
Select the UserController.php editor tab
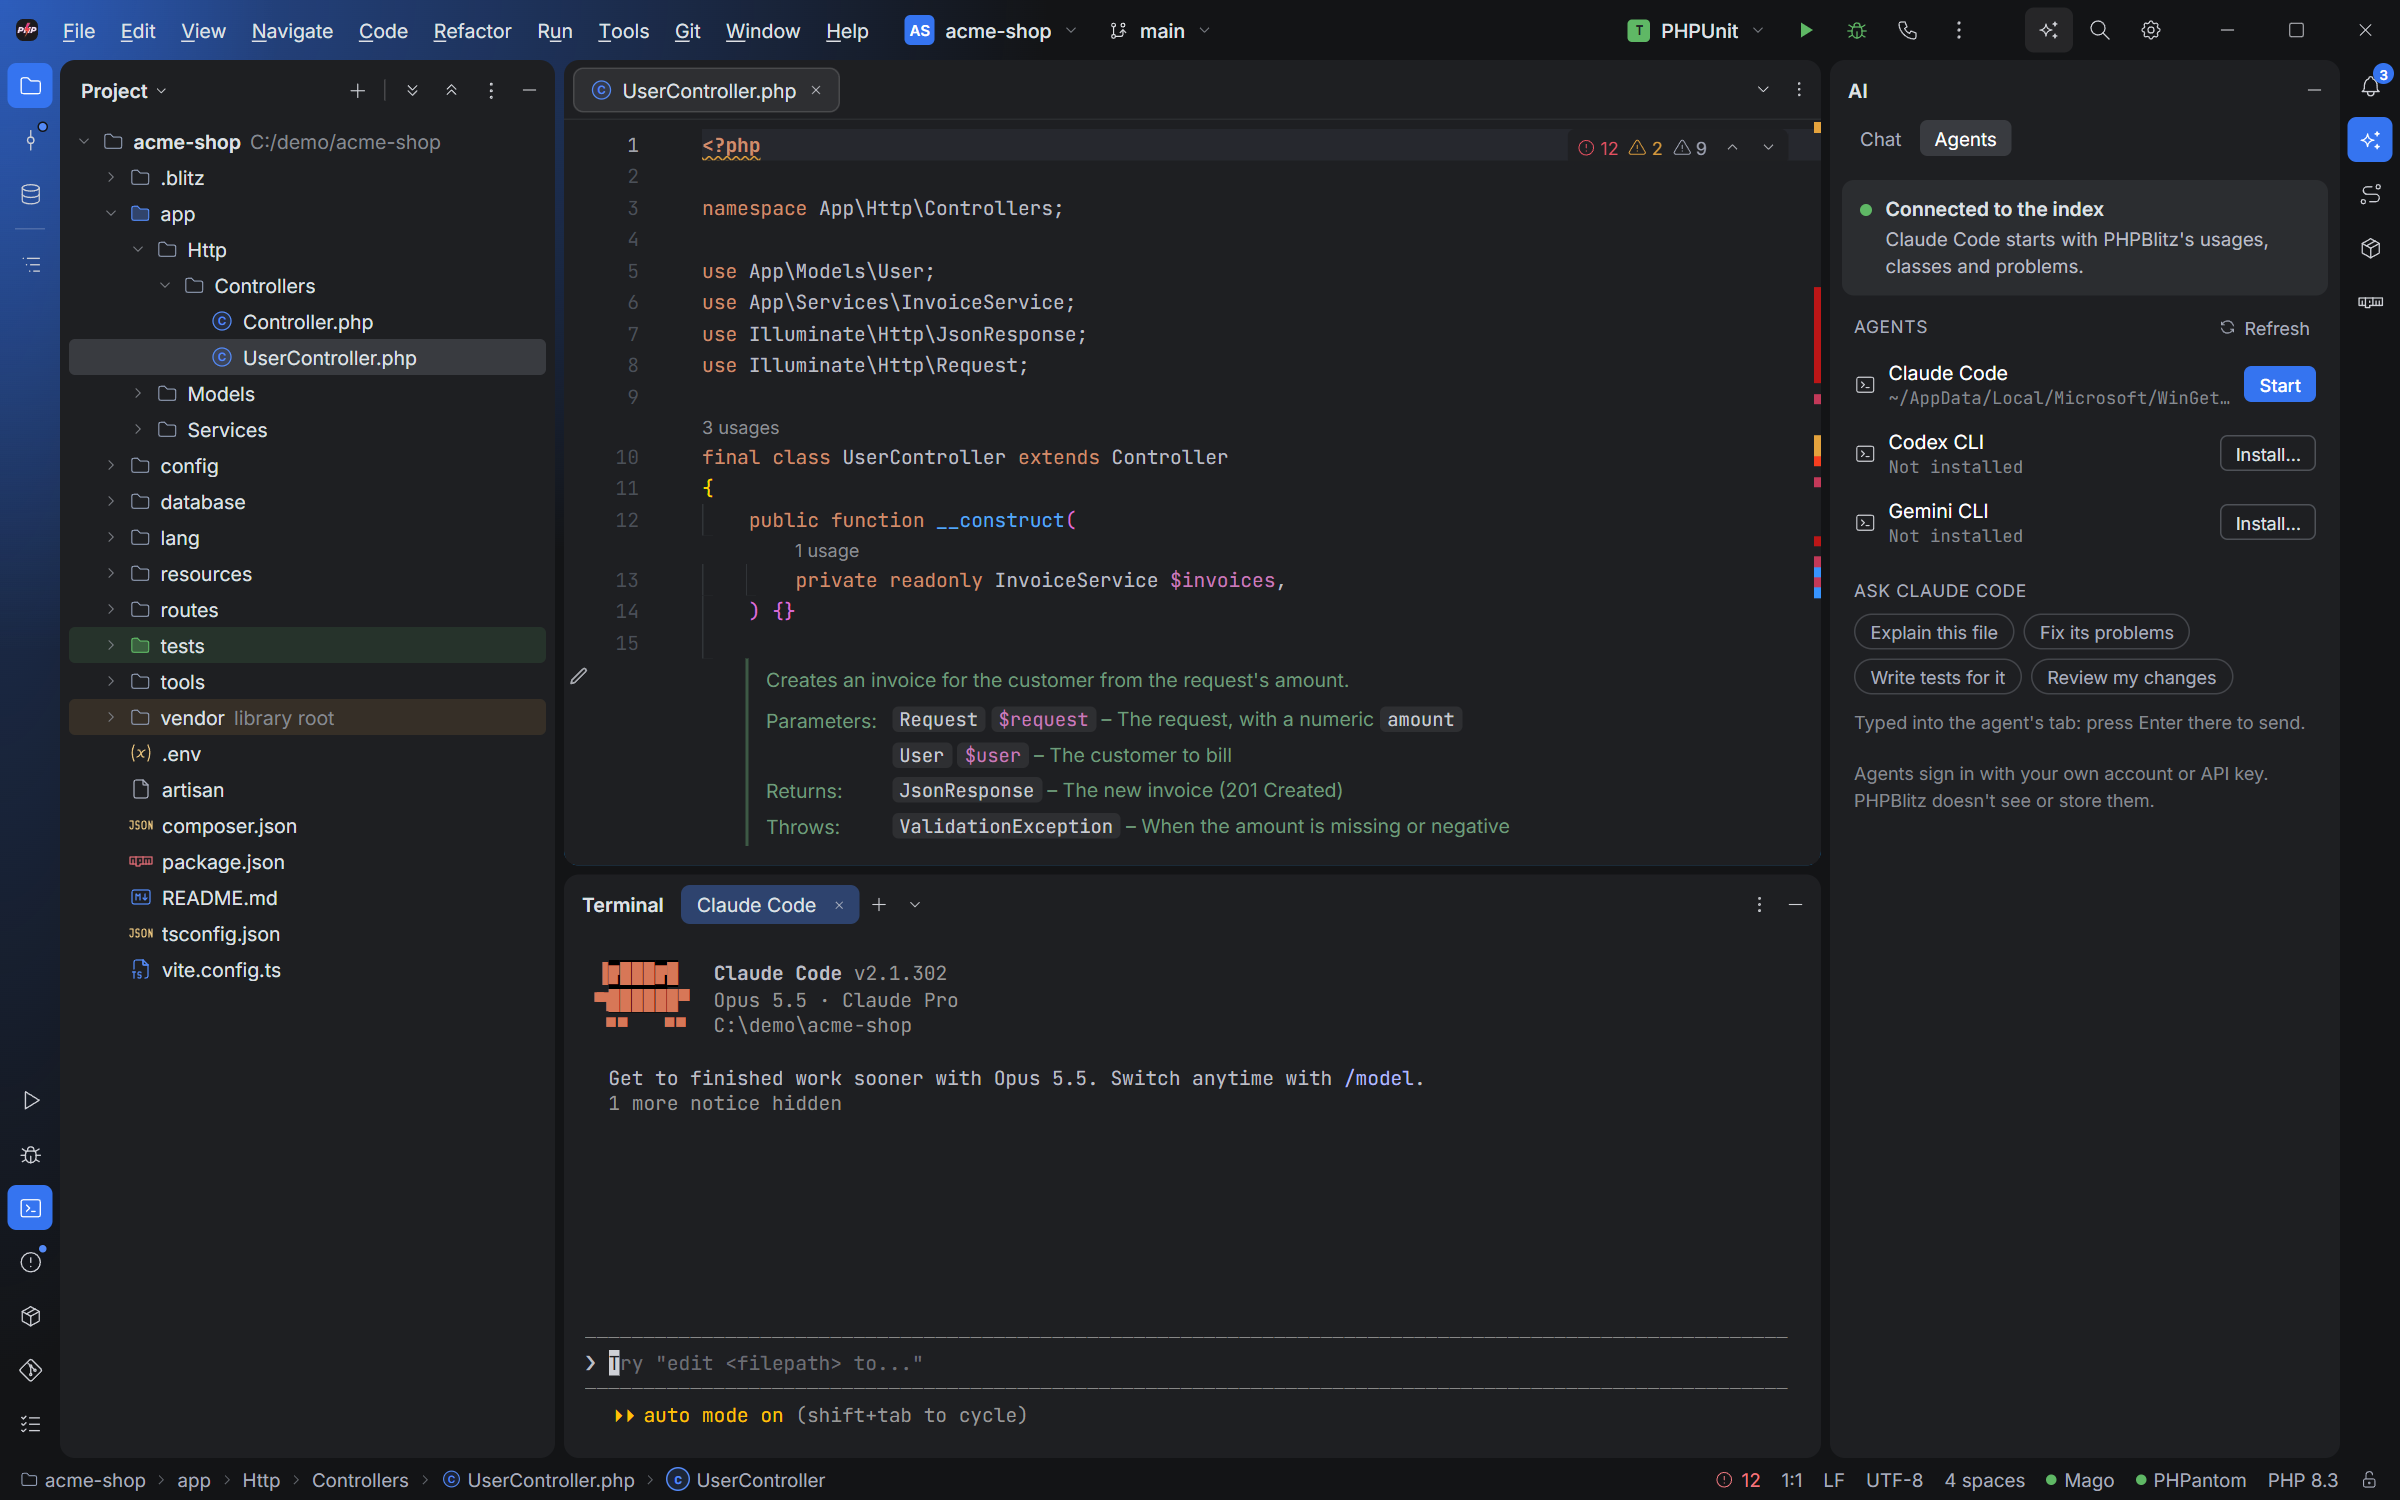[706, 91]
